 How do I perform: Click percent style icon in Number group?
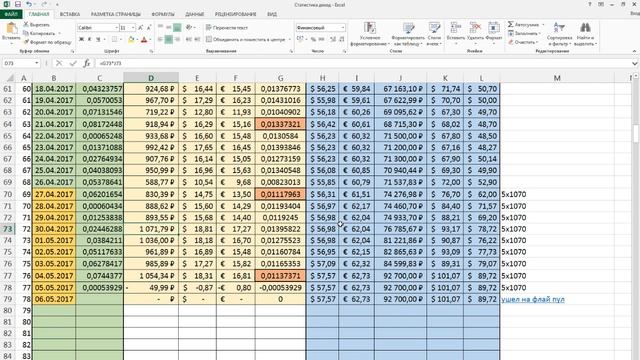click(x=313, y=39)
